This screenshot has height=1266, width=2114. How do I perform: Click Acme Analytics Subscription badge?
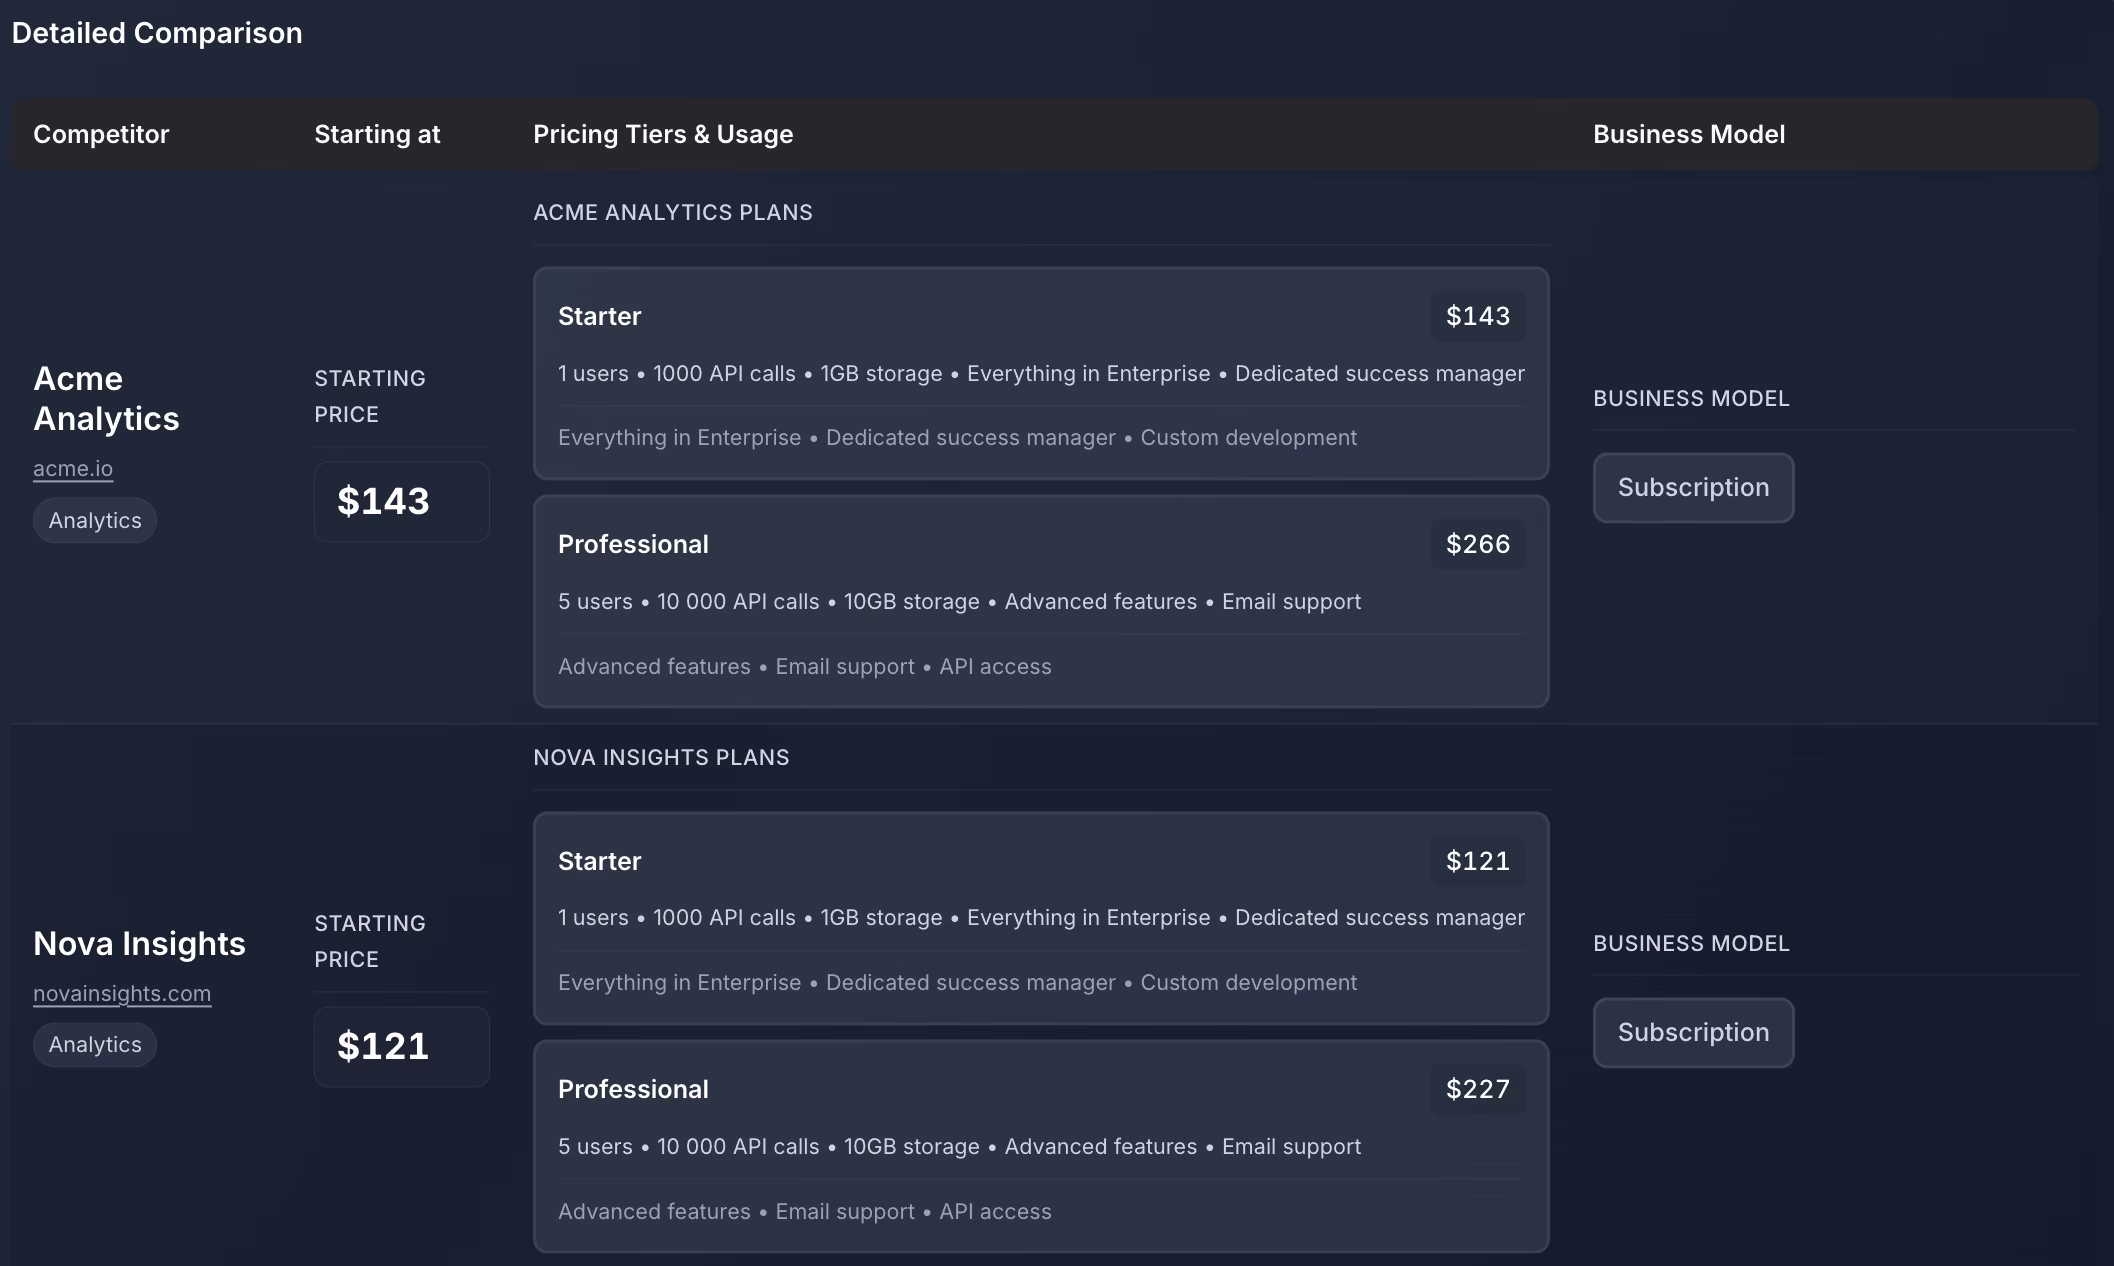click(x=1693, y=487)
